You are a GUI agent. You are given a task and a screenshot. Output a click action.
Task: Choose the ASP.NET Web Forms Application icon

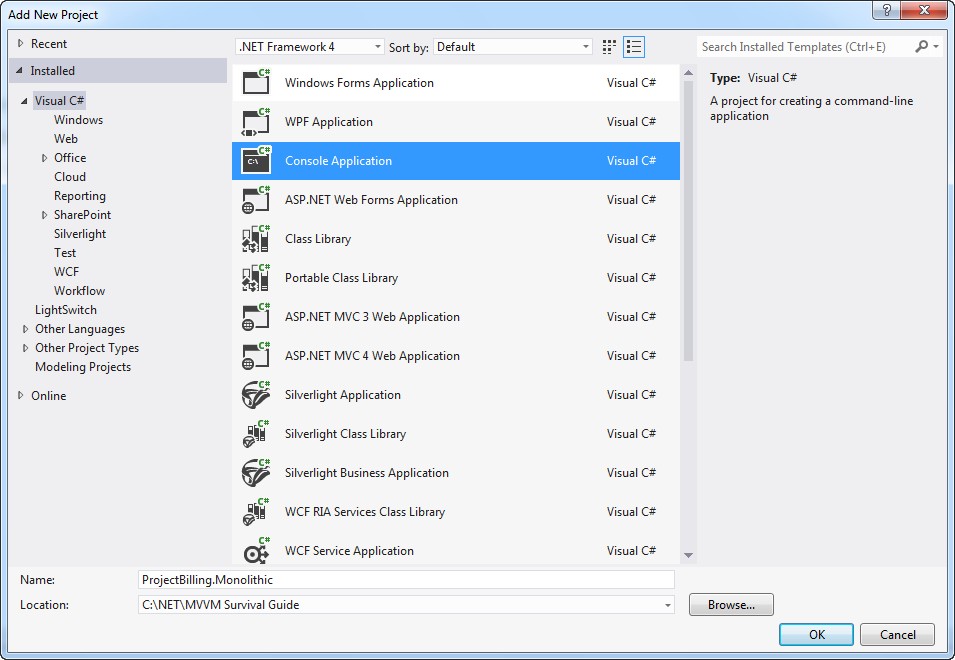tap(256, 199)
